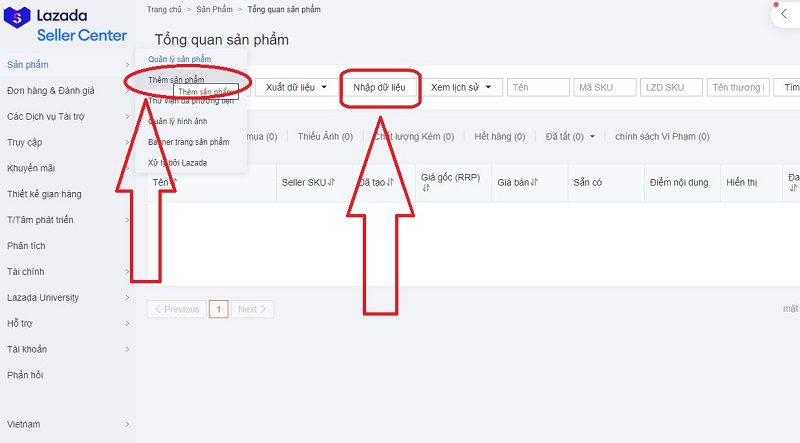Open Phân tích sidebar item

pyautogui.click(x=68, y=246)
